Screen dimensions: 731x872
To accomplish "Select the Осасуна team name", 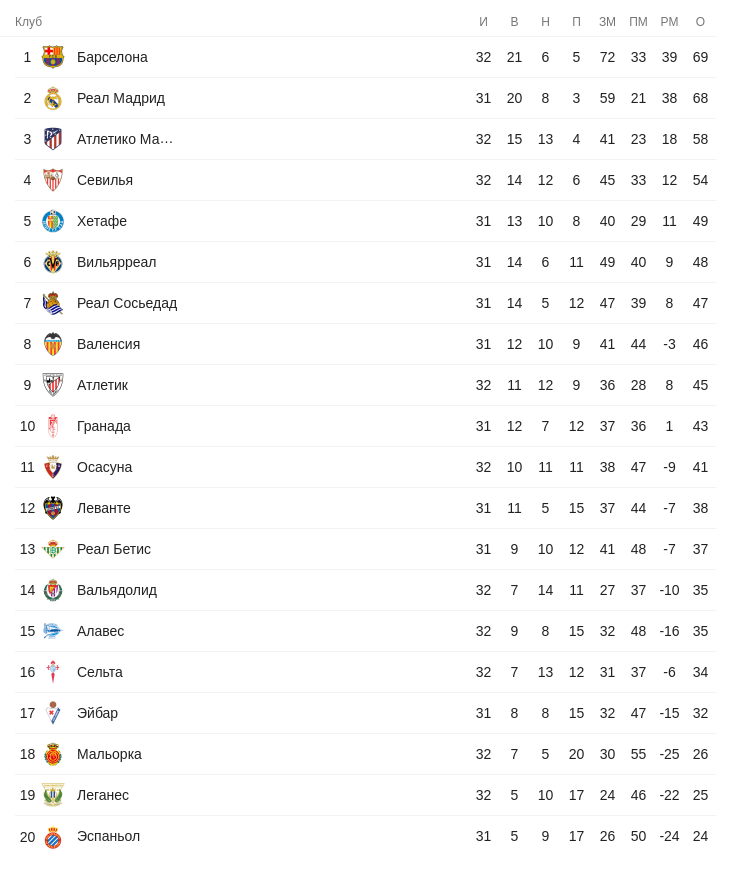I will pyautogui.click(x=104, y=467).
